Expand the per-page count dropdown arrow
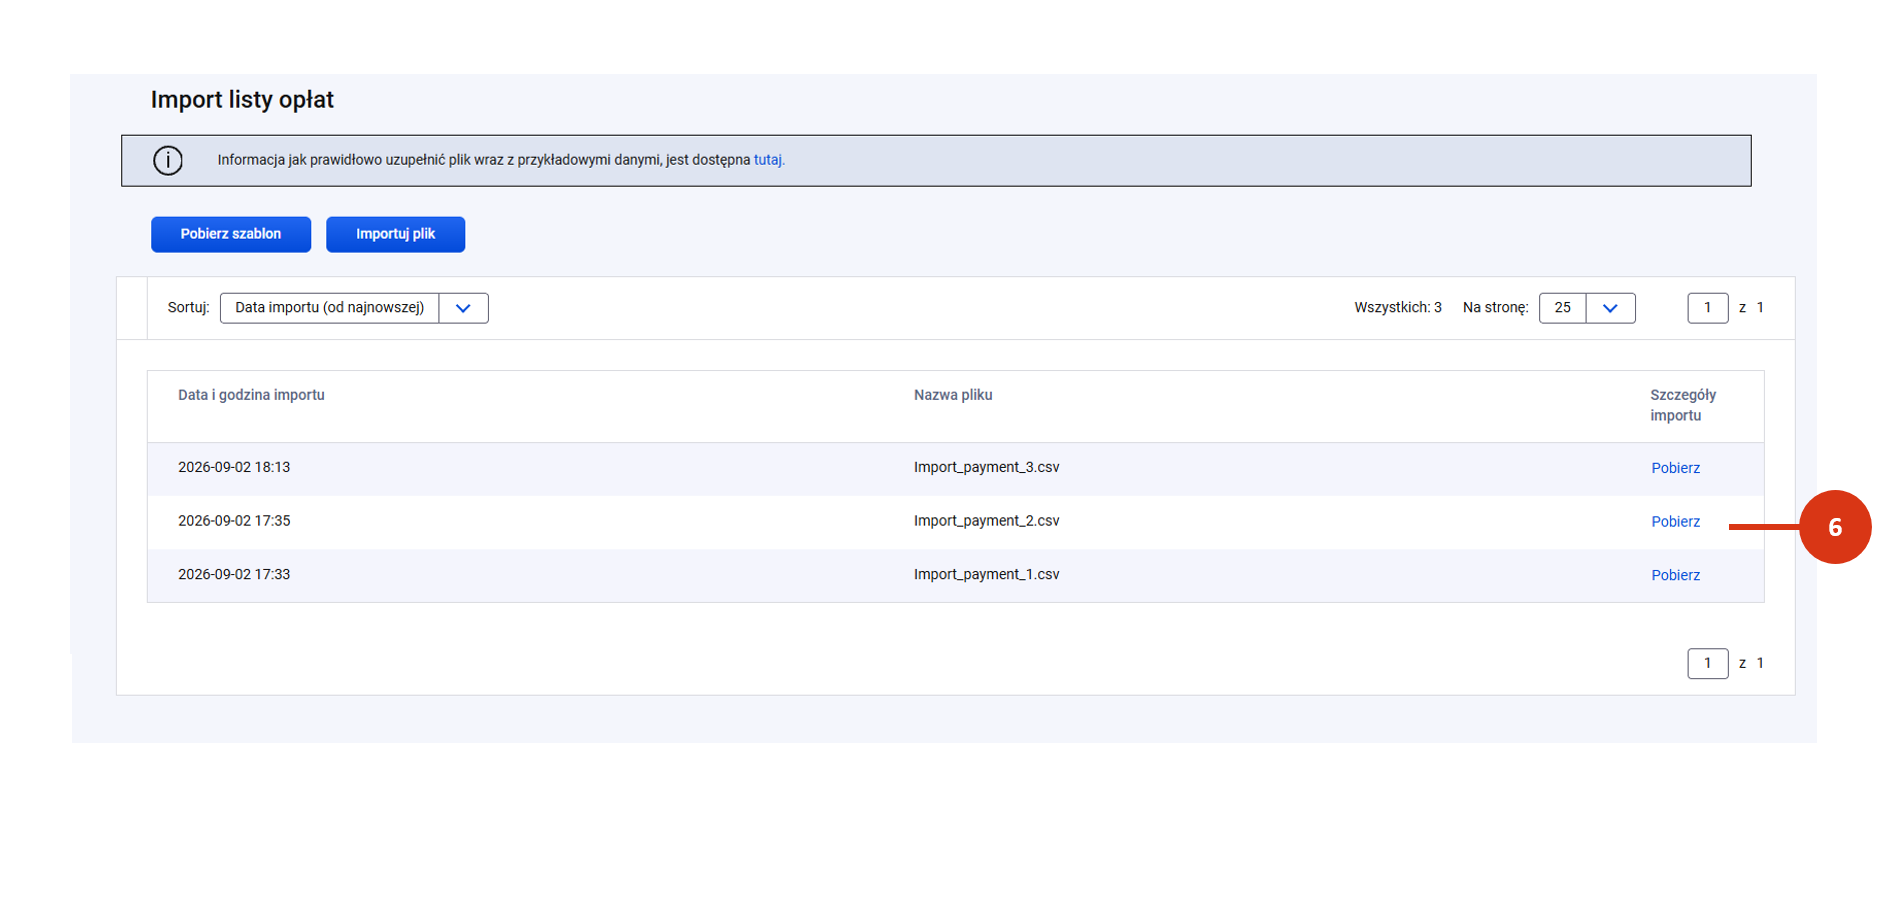1903x905 pixels. pos(1610,308)
